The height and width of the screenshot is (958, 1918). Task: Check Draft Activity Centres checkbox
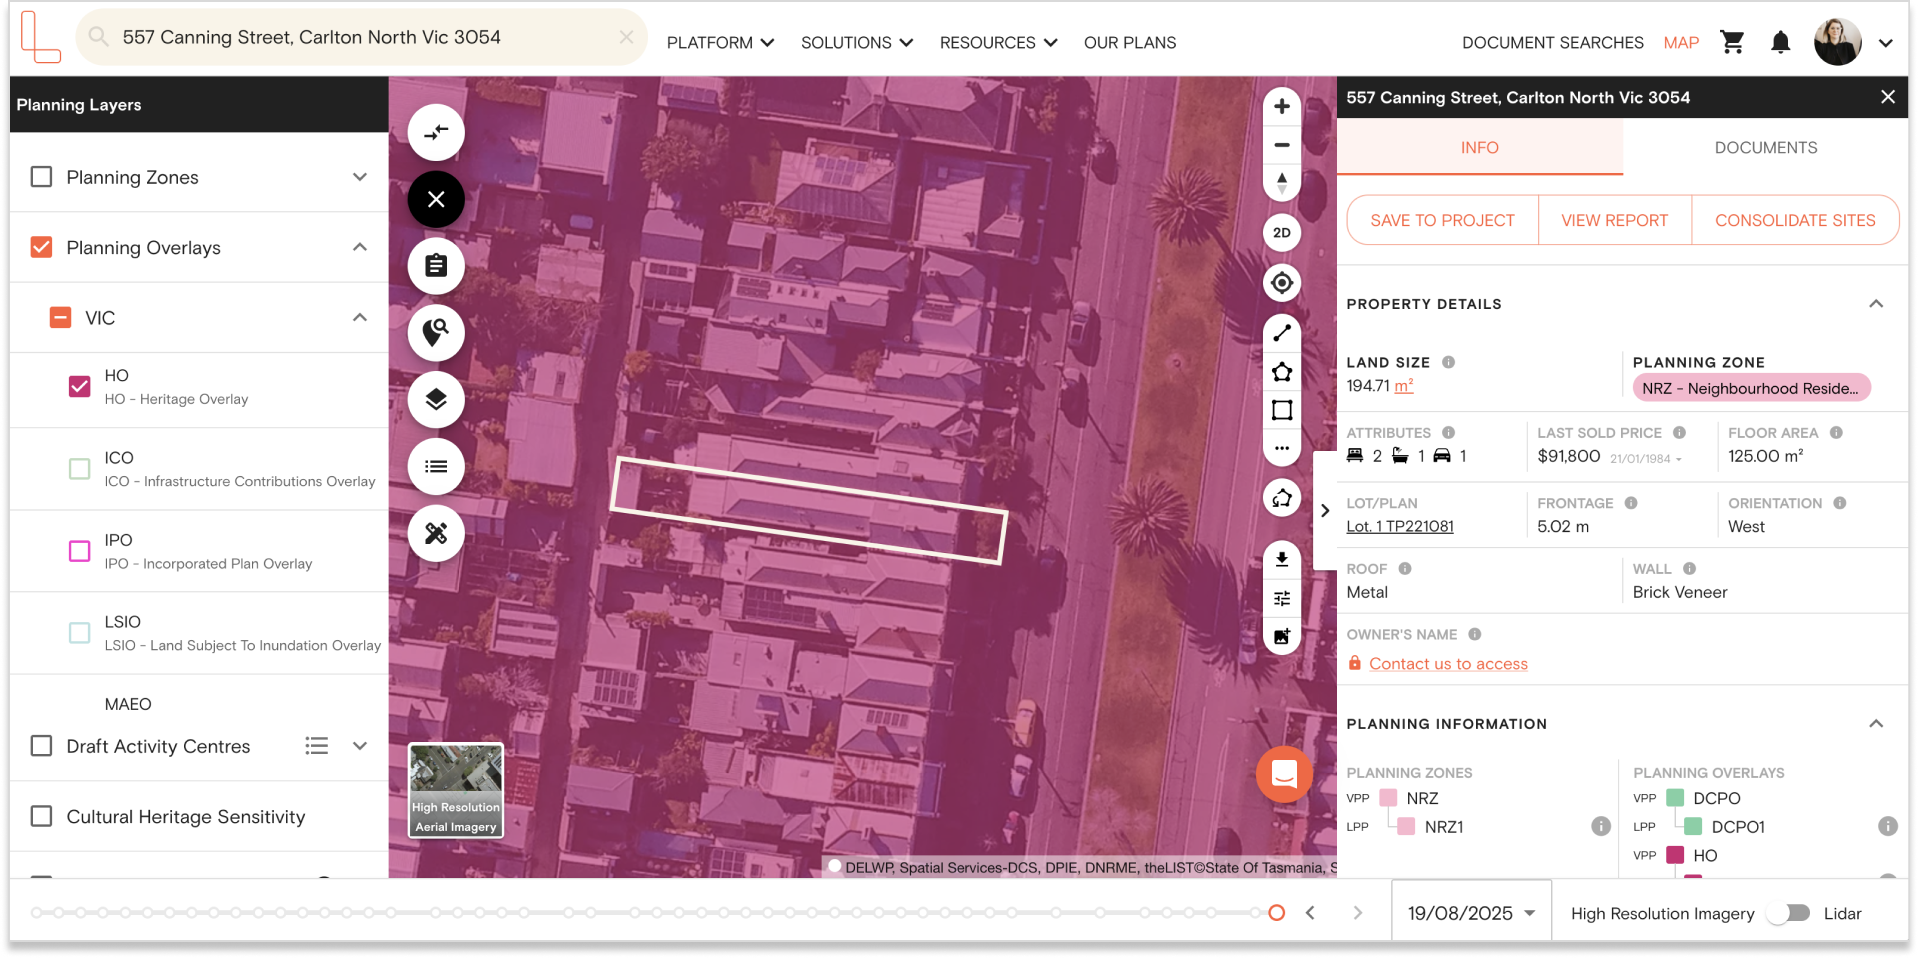(41, 746)
